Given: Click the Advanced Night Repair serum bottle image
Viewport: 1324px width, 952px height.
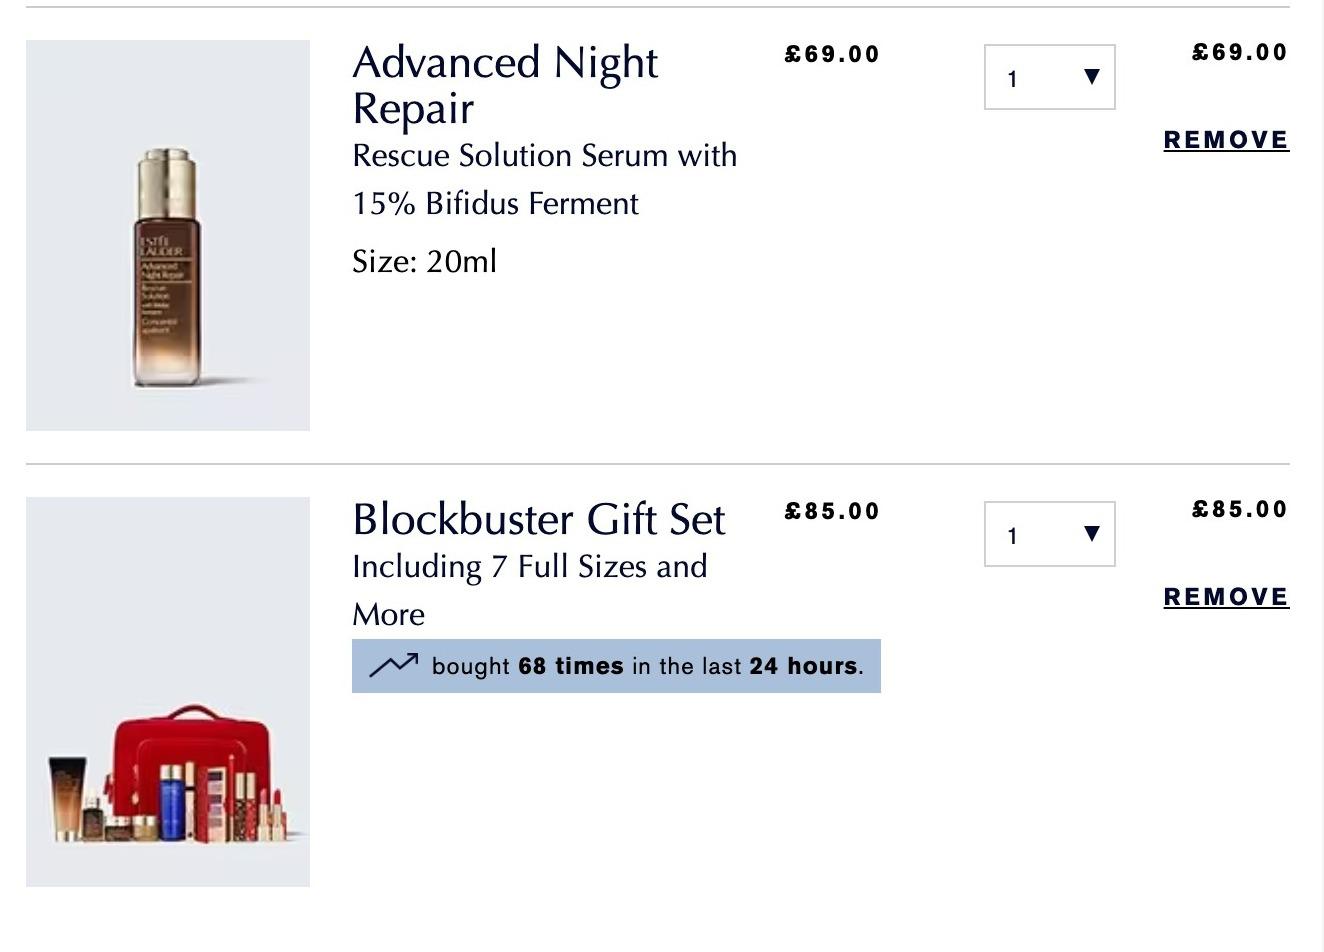Looking at the screenshot, I should click(x=168, y=236).
